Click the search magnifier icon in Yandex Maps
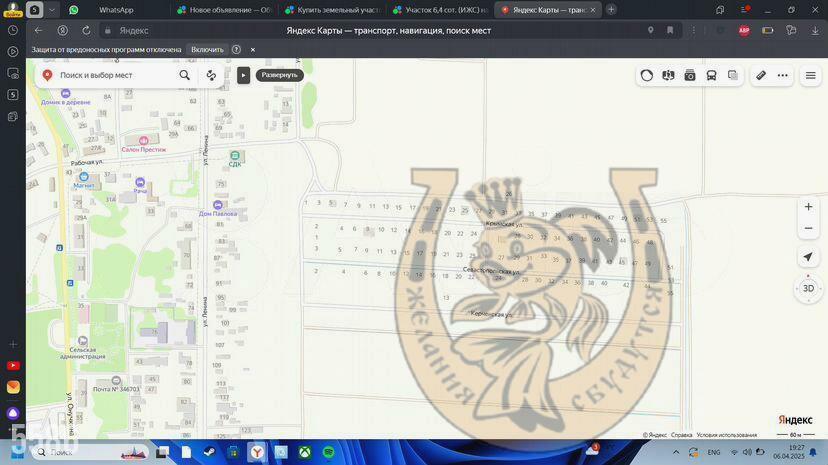Image resolution: width=828 pixels, height=465 pixels. (184, 75)
